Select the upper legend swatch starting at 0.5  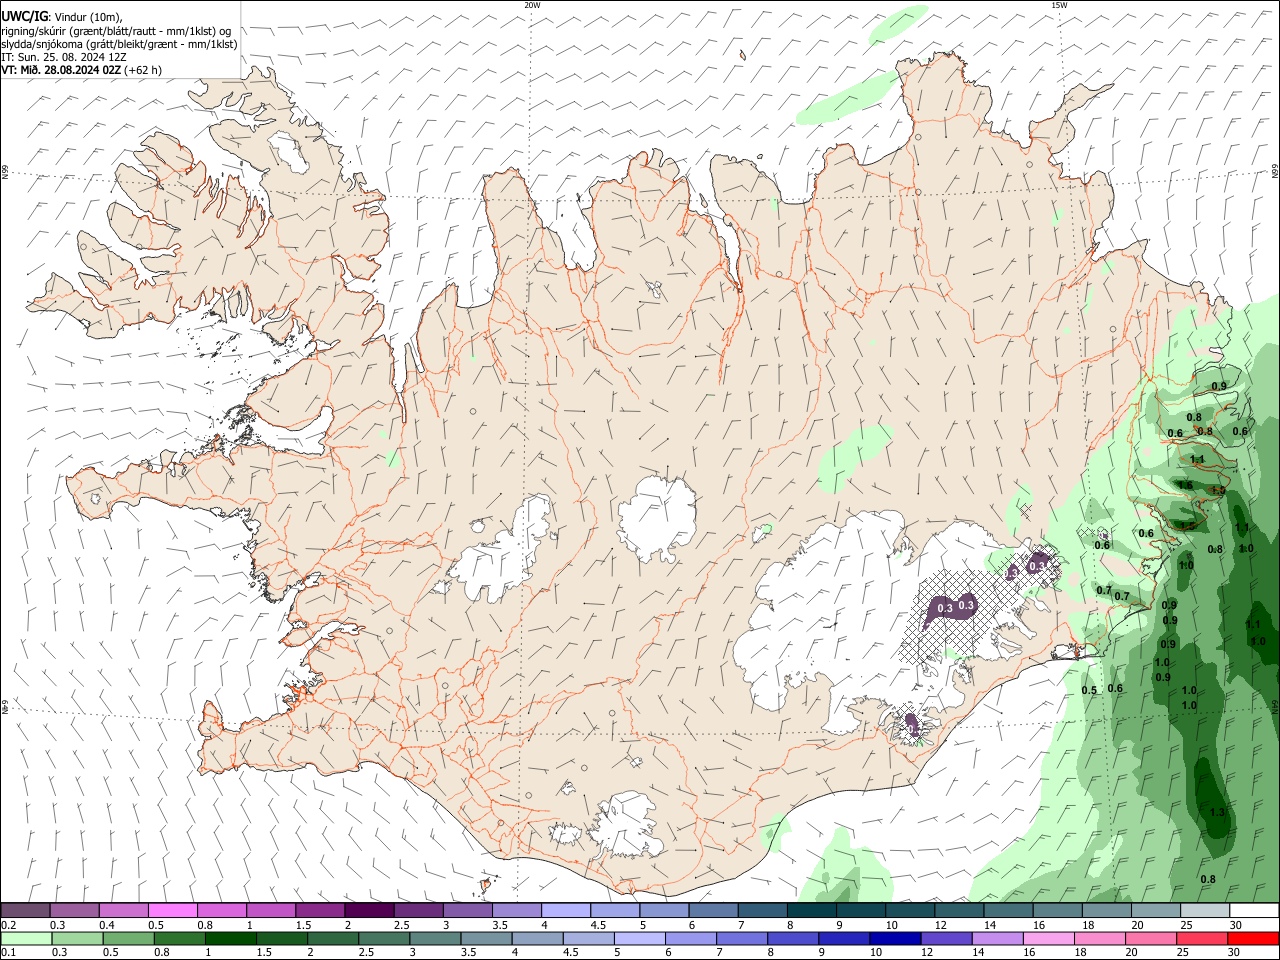[x=173, y=911]
